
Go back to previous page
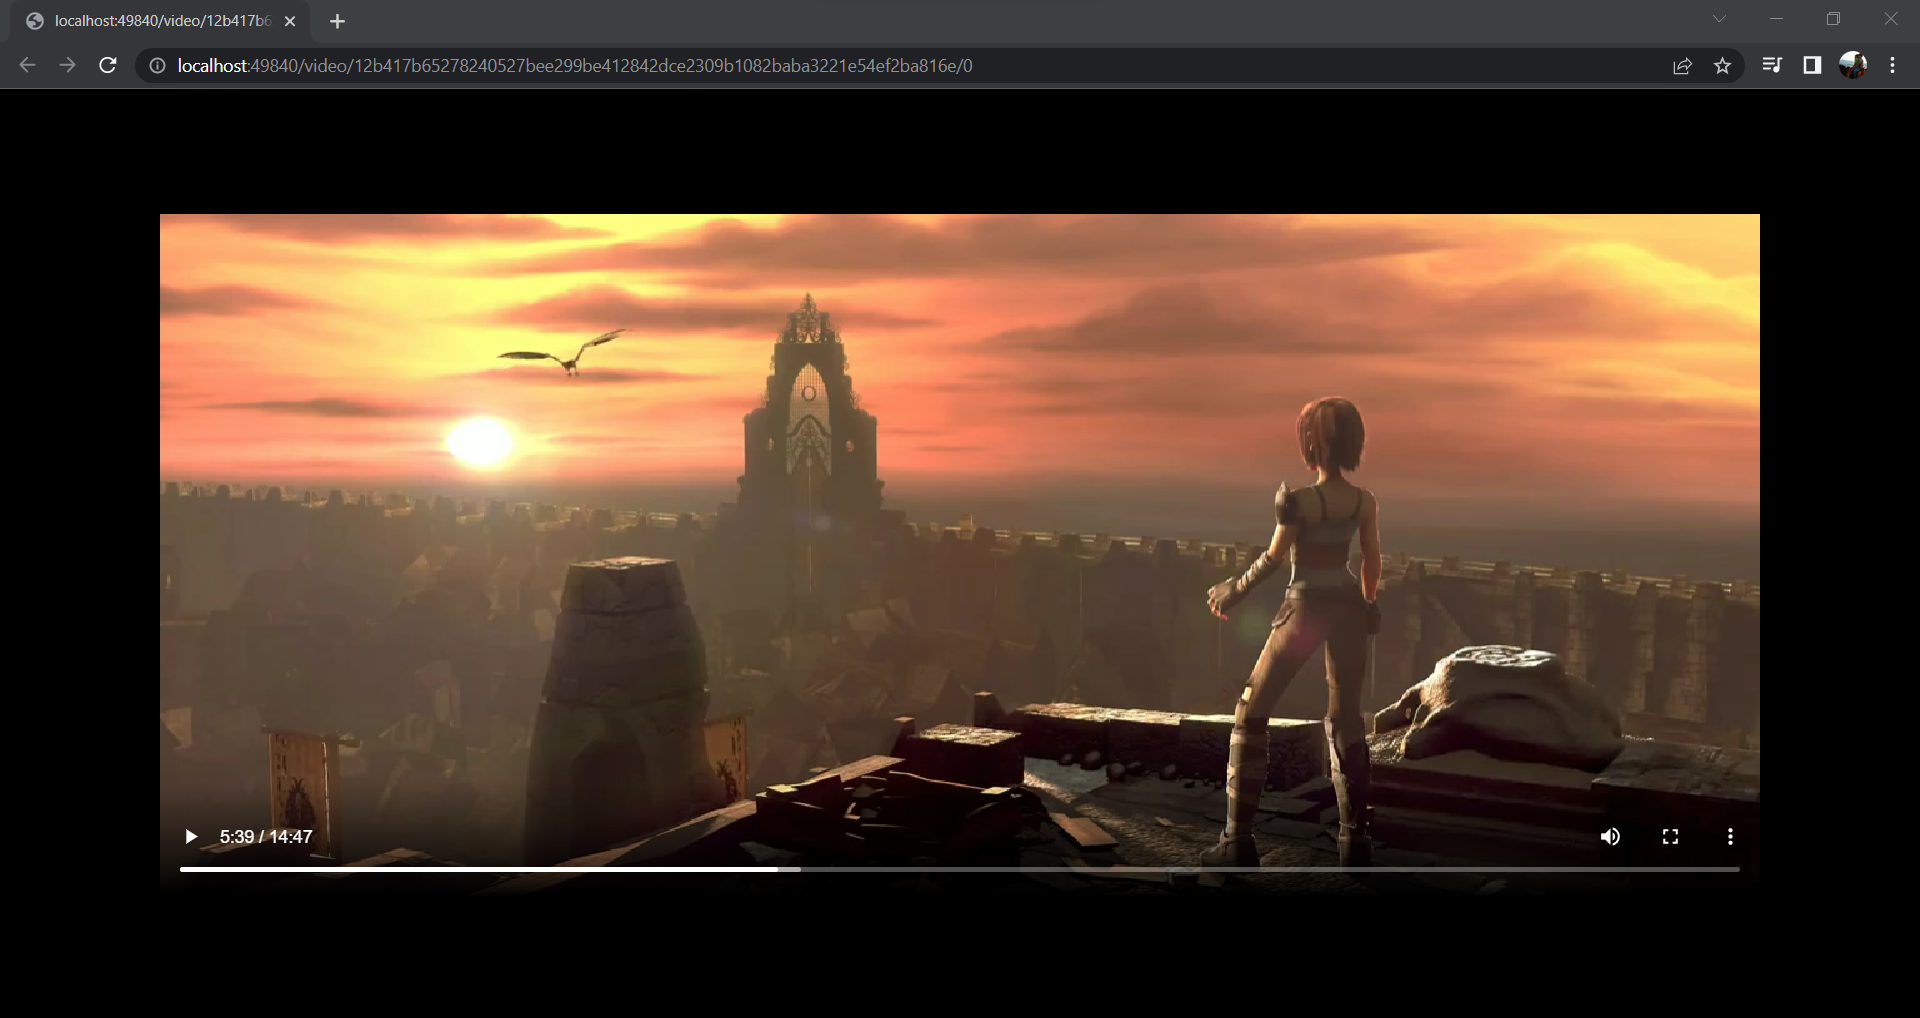[x=28, y=66]
